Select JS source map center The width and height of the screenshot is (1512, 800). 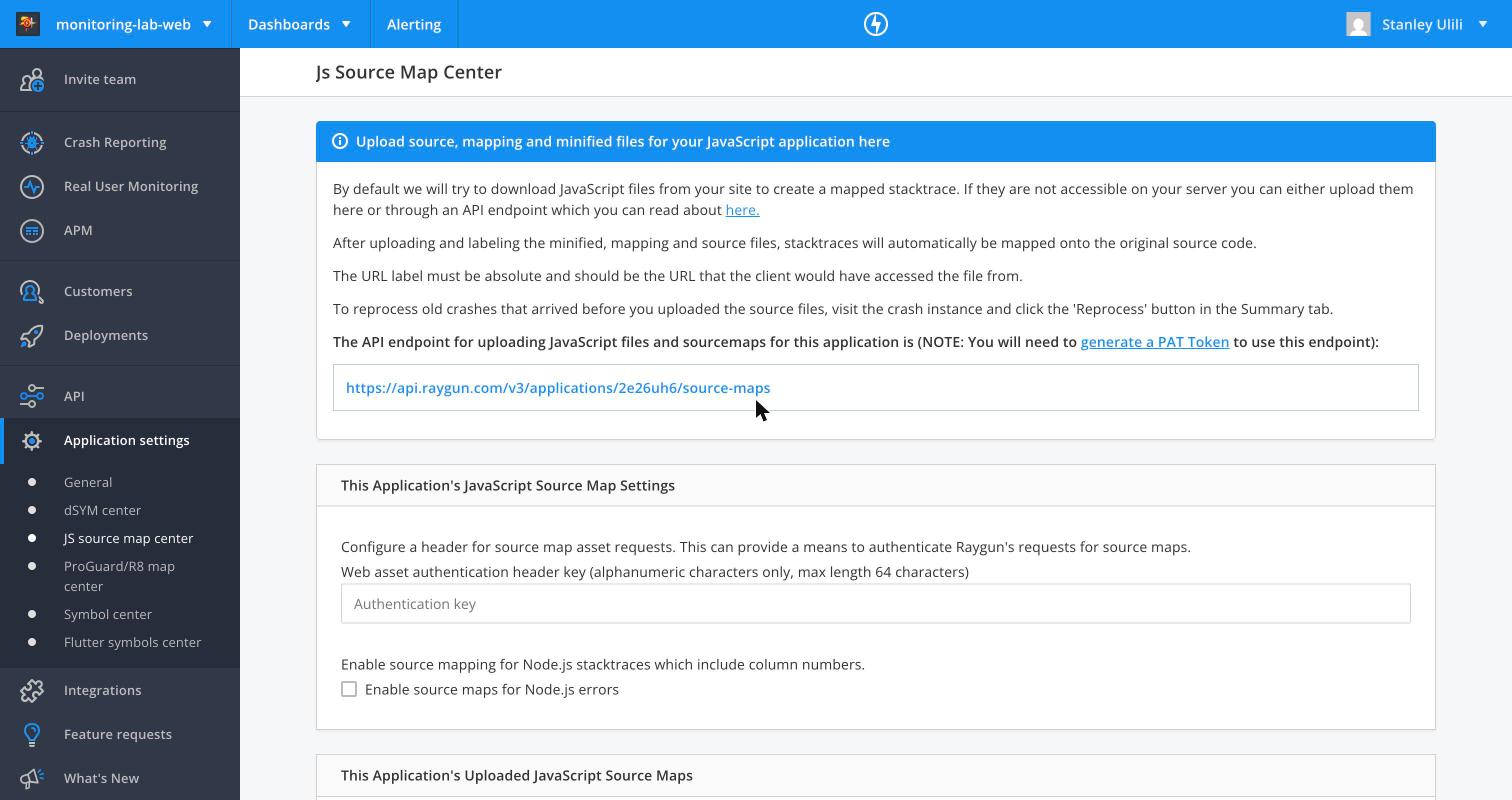pos(129,538)
